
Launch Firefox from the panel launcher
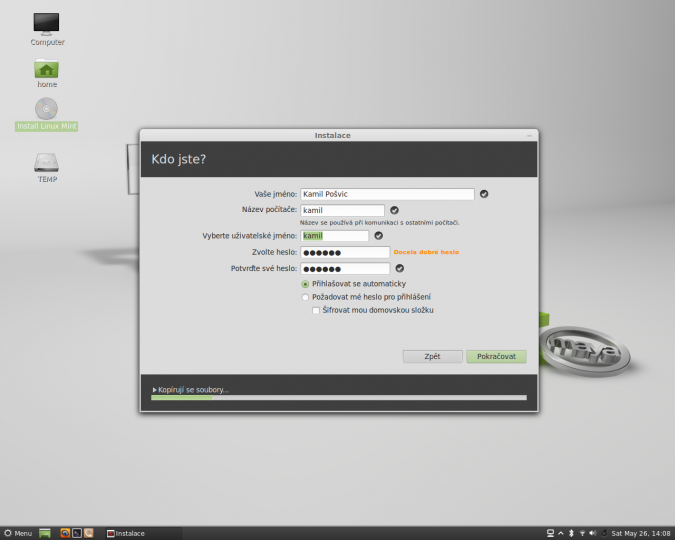tap(65, 533)
